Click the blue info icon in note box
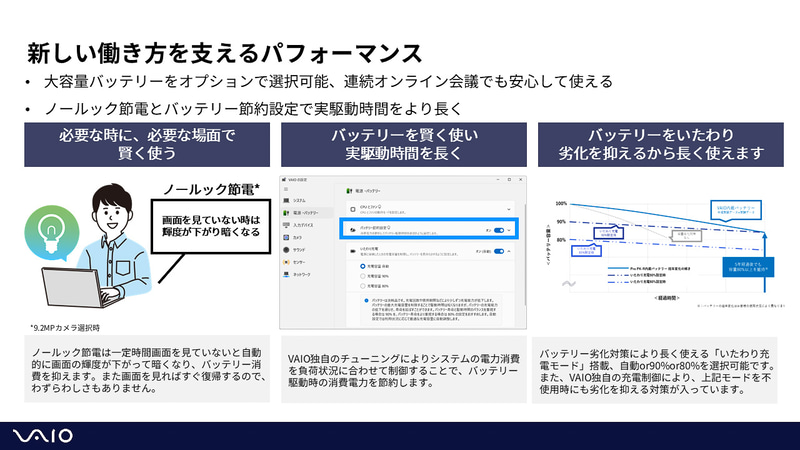800x450 pixels. (366, 301)
